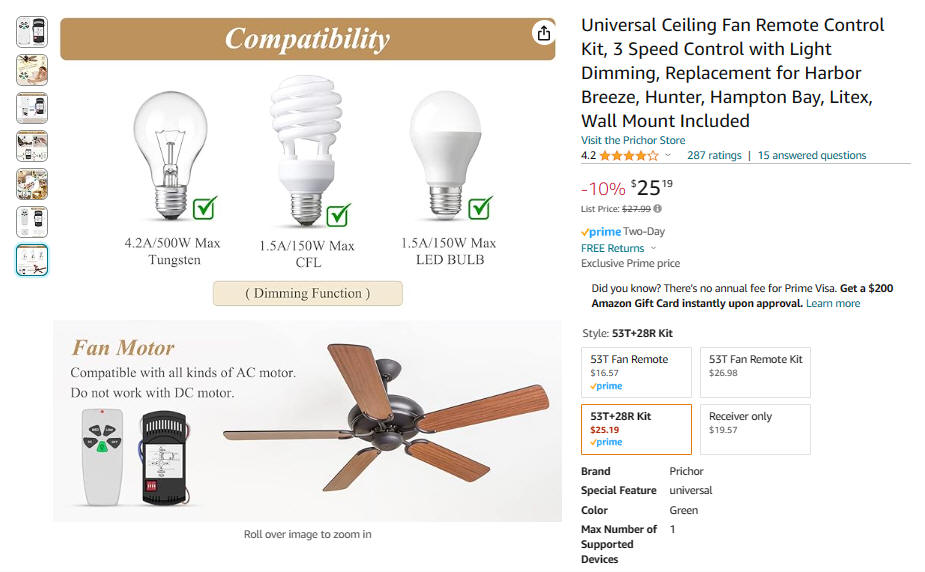Choose the Receiver only style option
This screenshot has height=572, width=925.
tap(755, 429)
